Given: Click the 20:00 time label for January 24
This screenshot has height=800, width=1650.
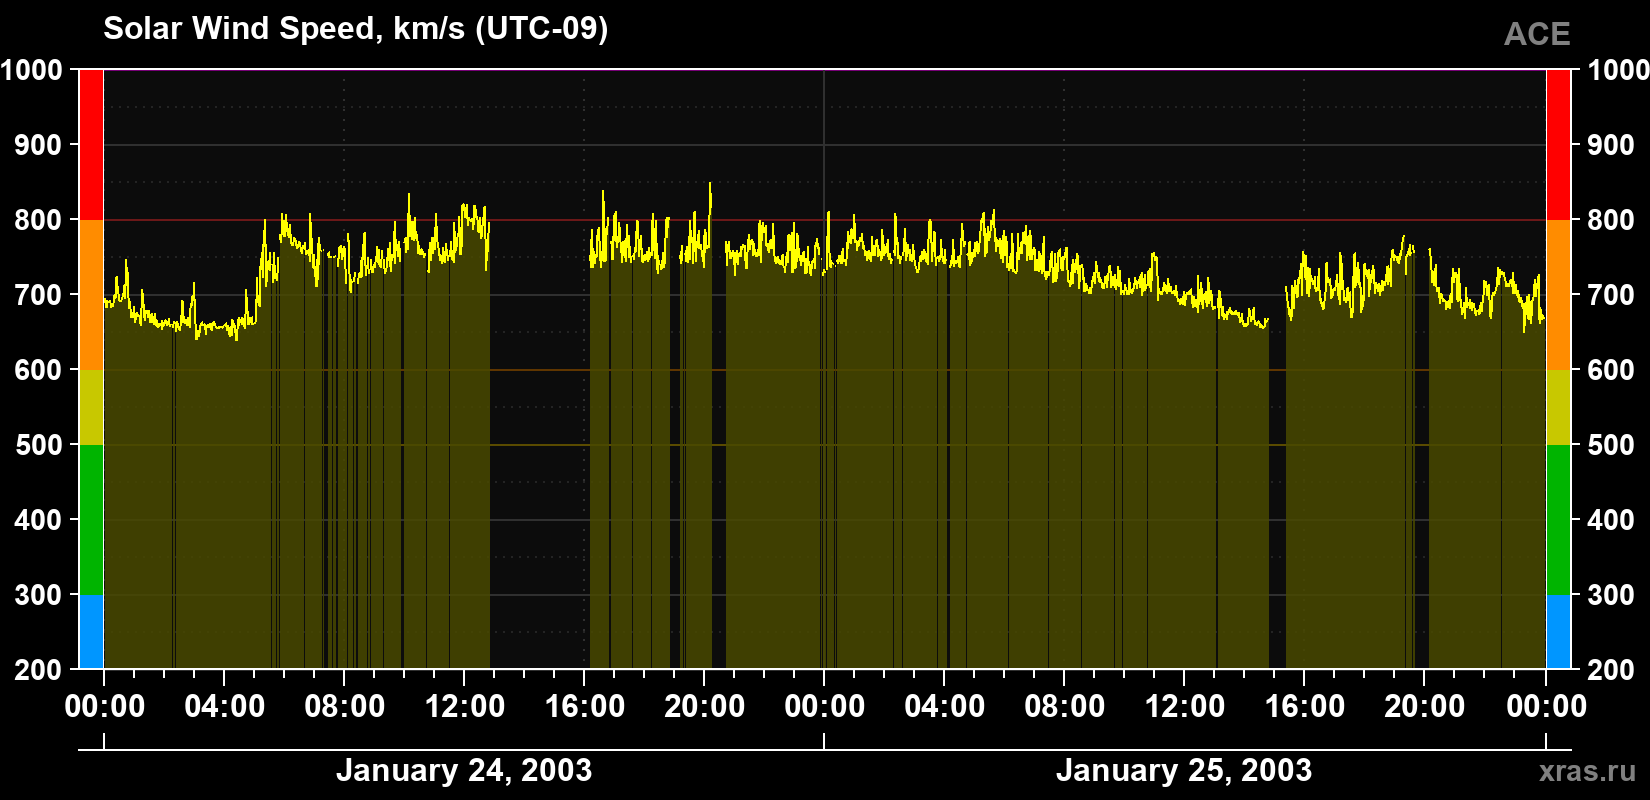Looking at the screenshot, I should pos(704,707).
